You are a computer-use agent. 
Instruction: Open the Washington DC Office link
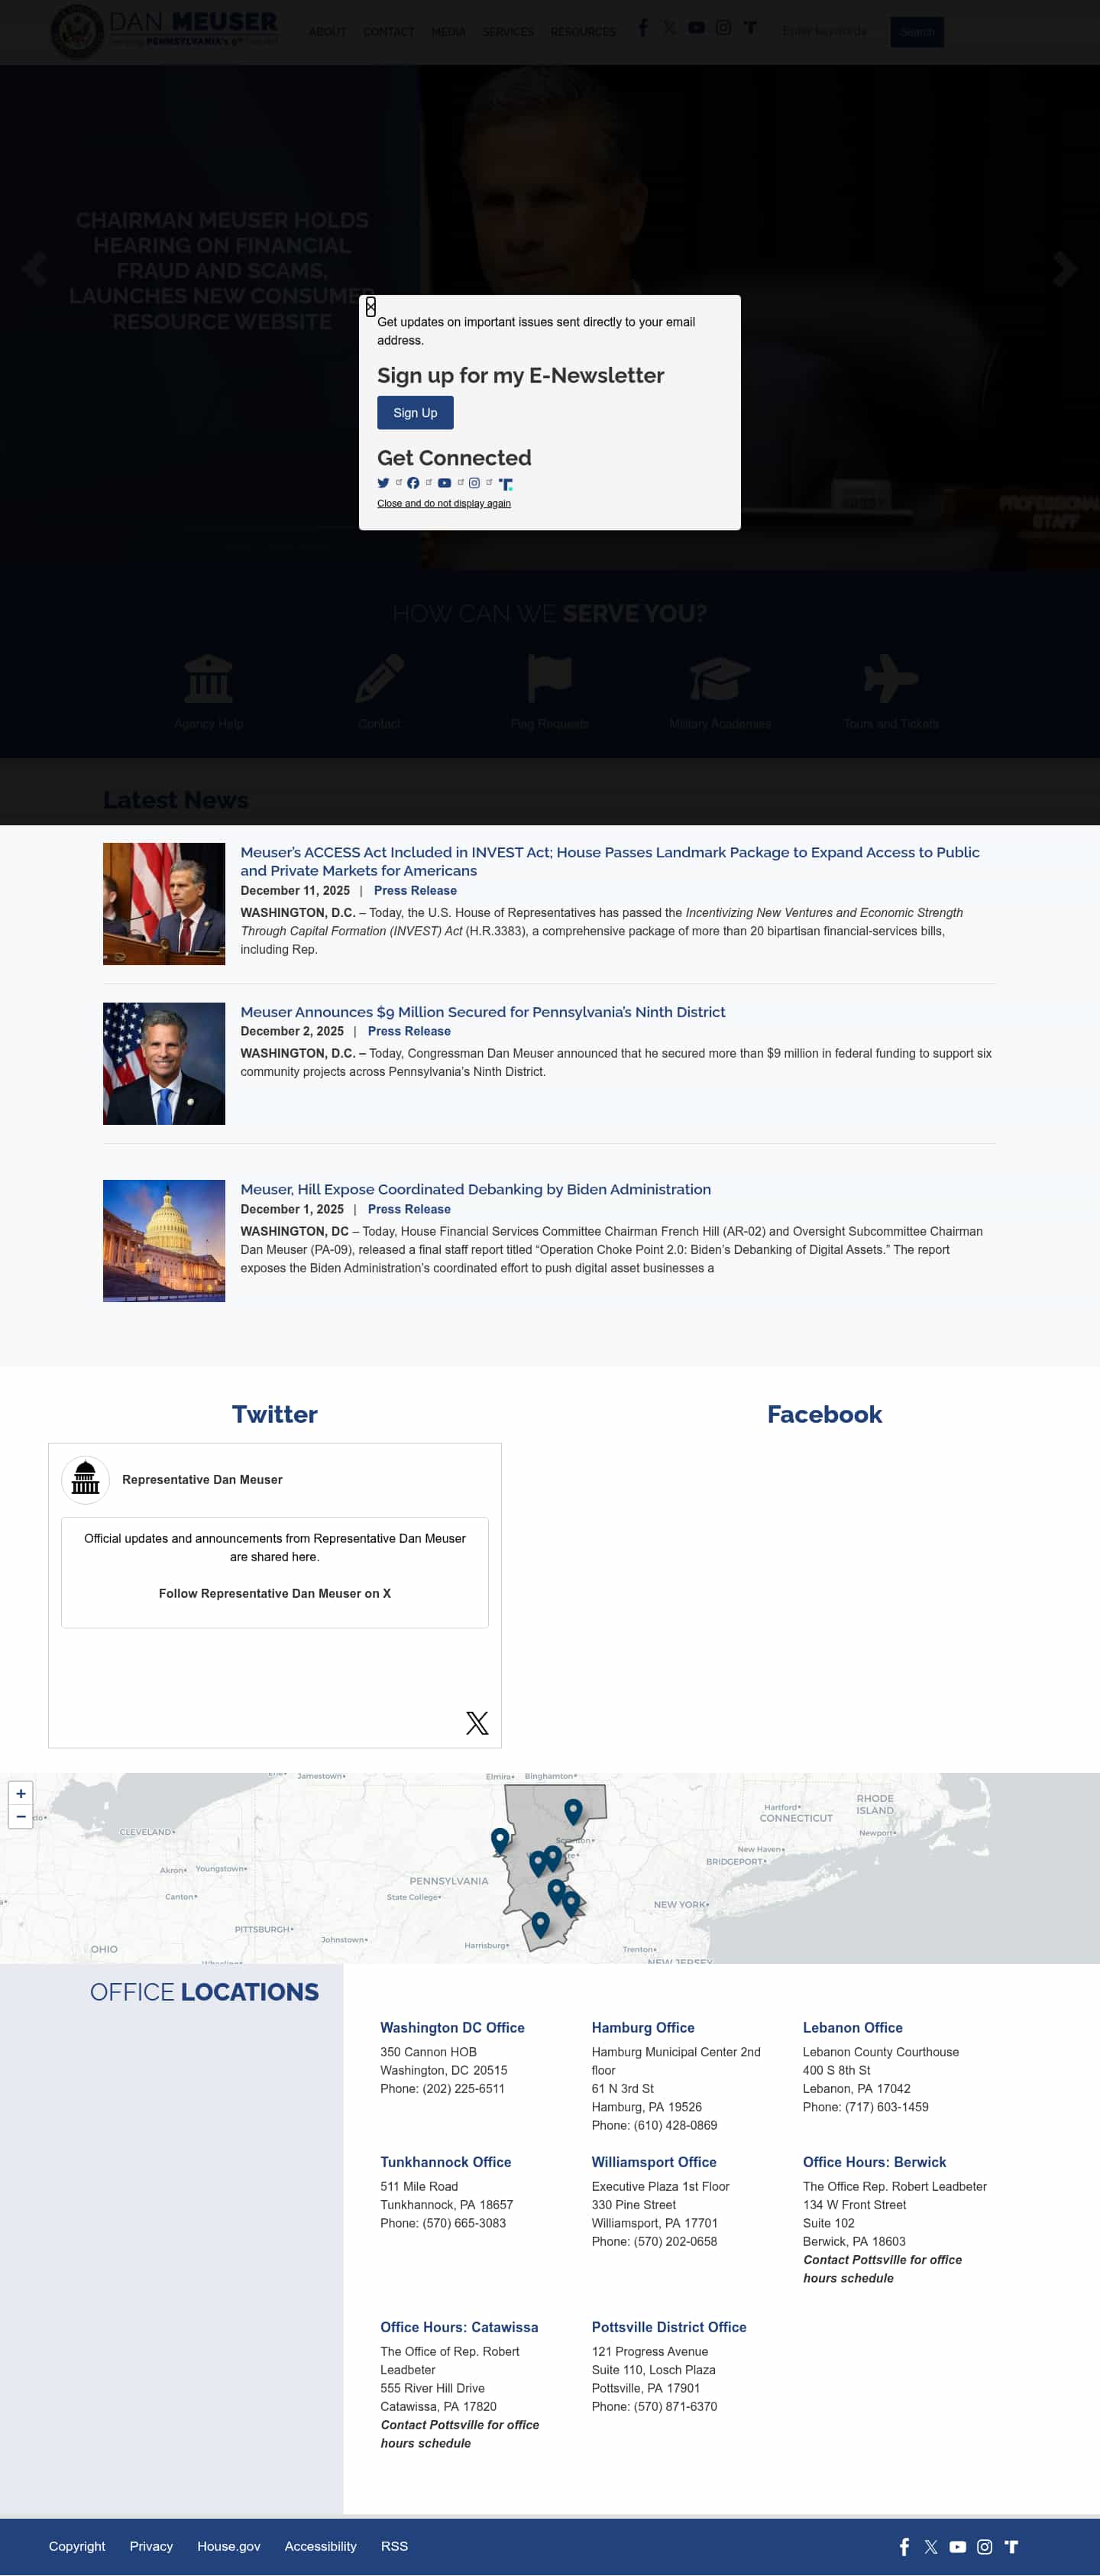[452, 2027]
